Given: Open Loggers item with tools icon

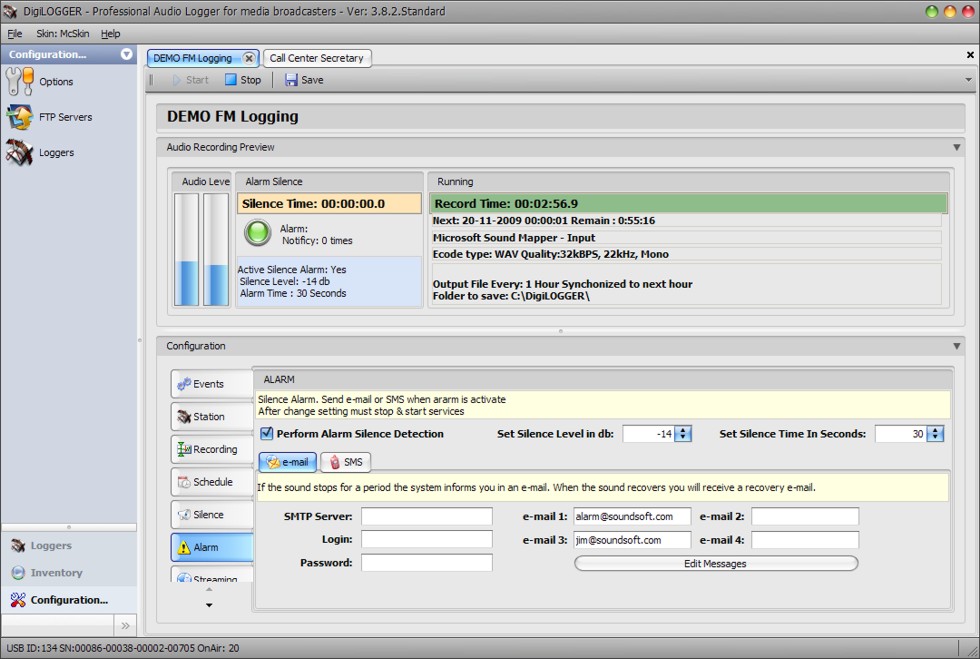Looking at the screenshot, I should point(56,153).
